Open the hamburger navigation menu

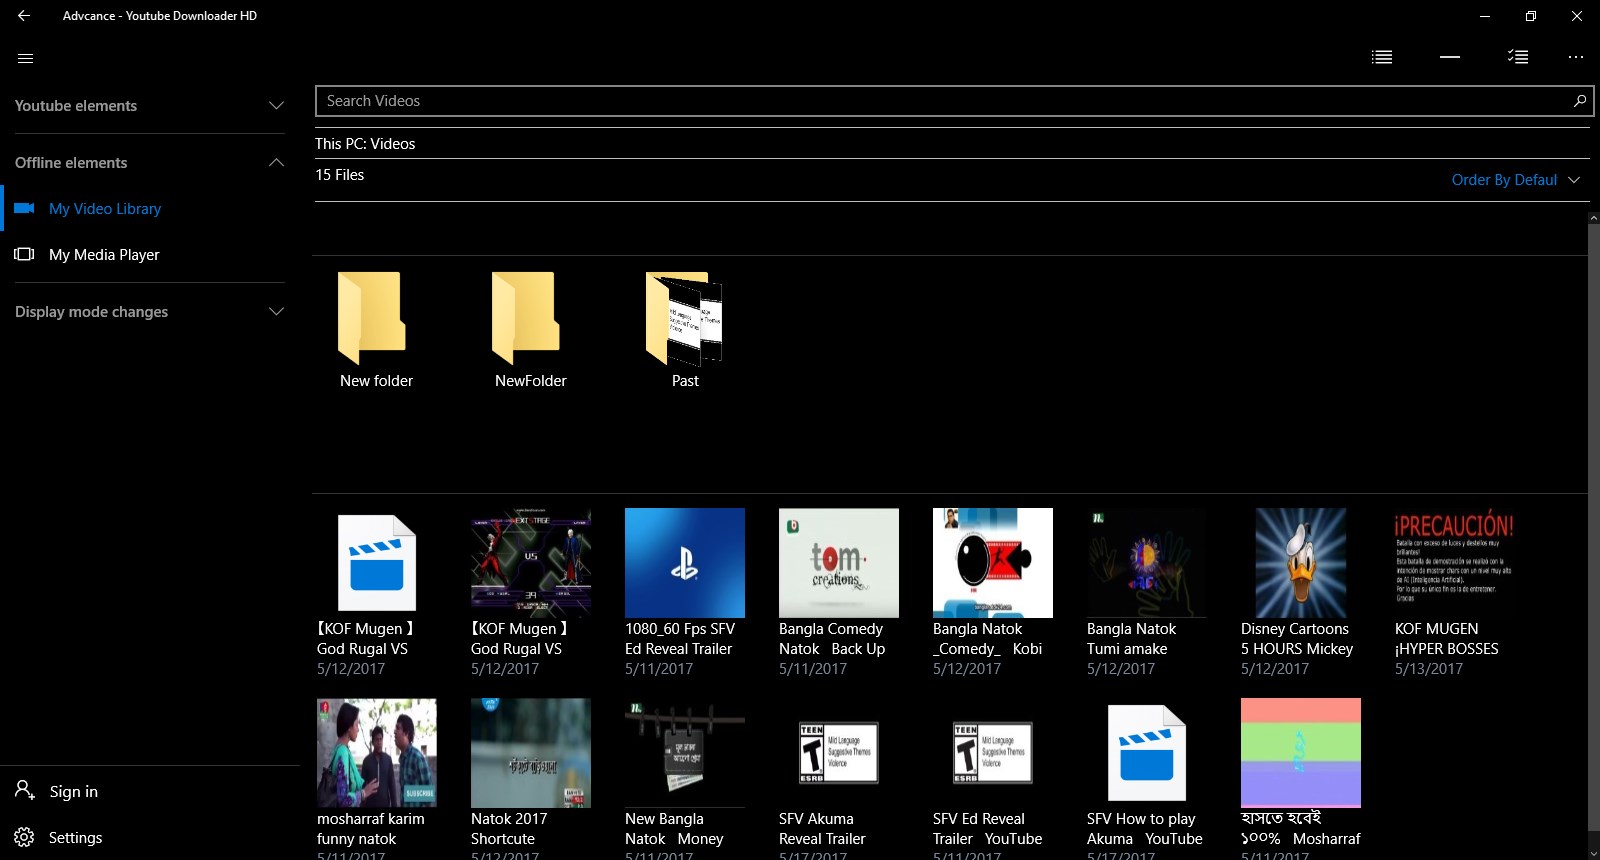[26, 58]
